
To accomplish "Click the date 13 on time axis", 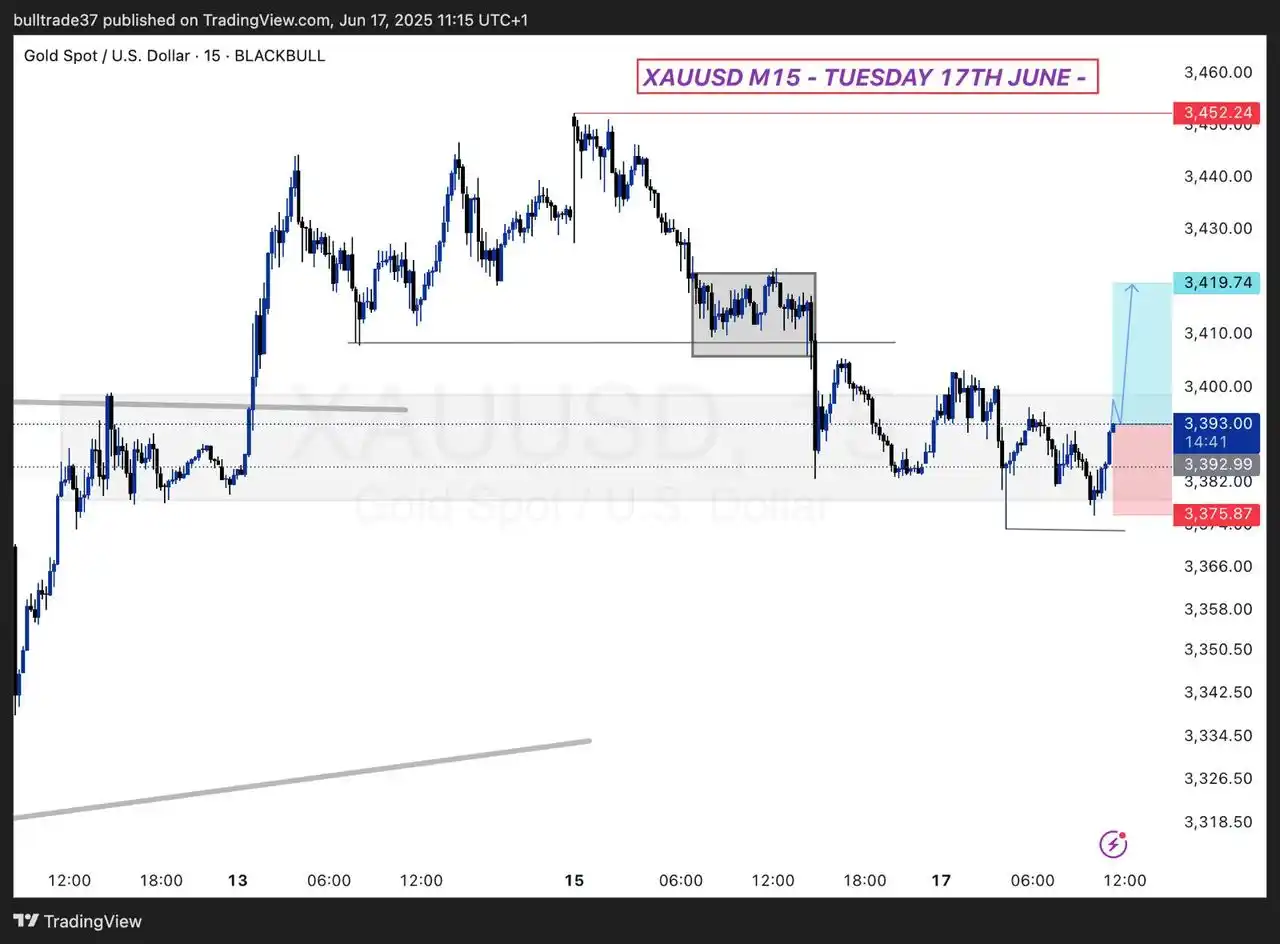I will point(237,881).
